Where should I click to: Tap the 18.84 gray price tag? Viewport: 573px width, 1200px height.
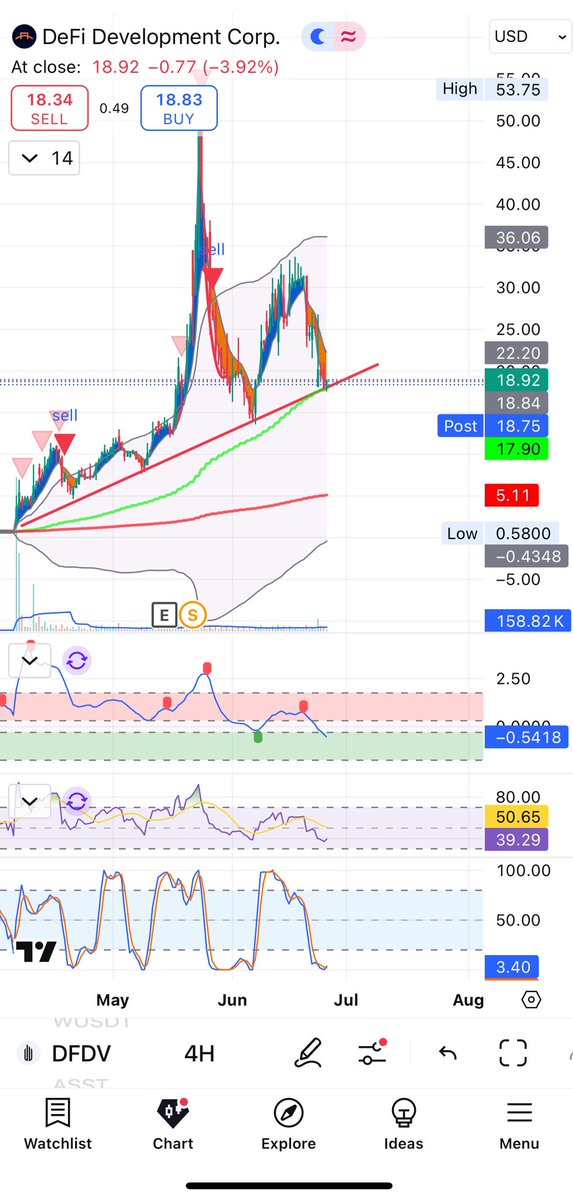(x=516, y=403)
